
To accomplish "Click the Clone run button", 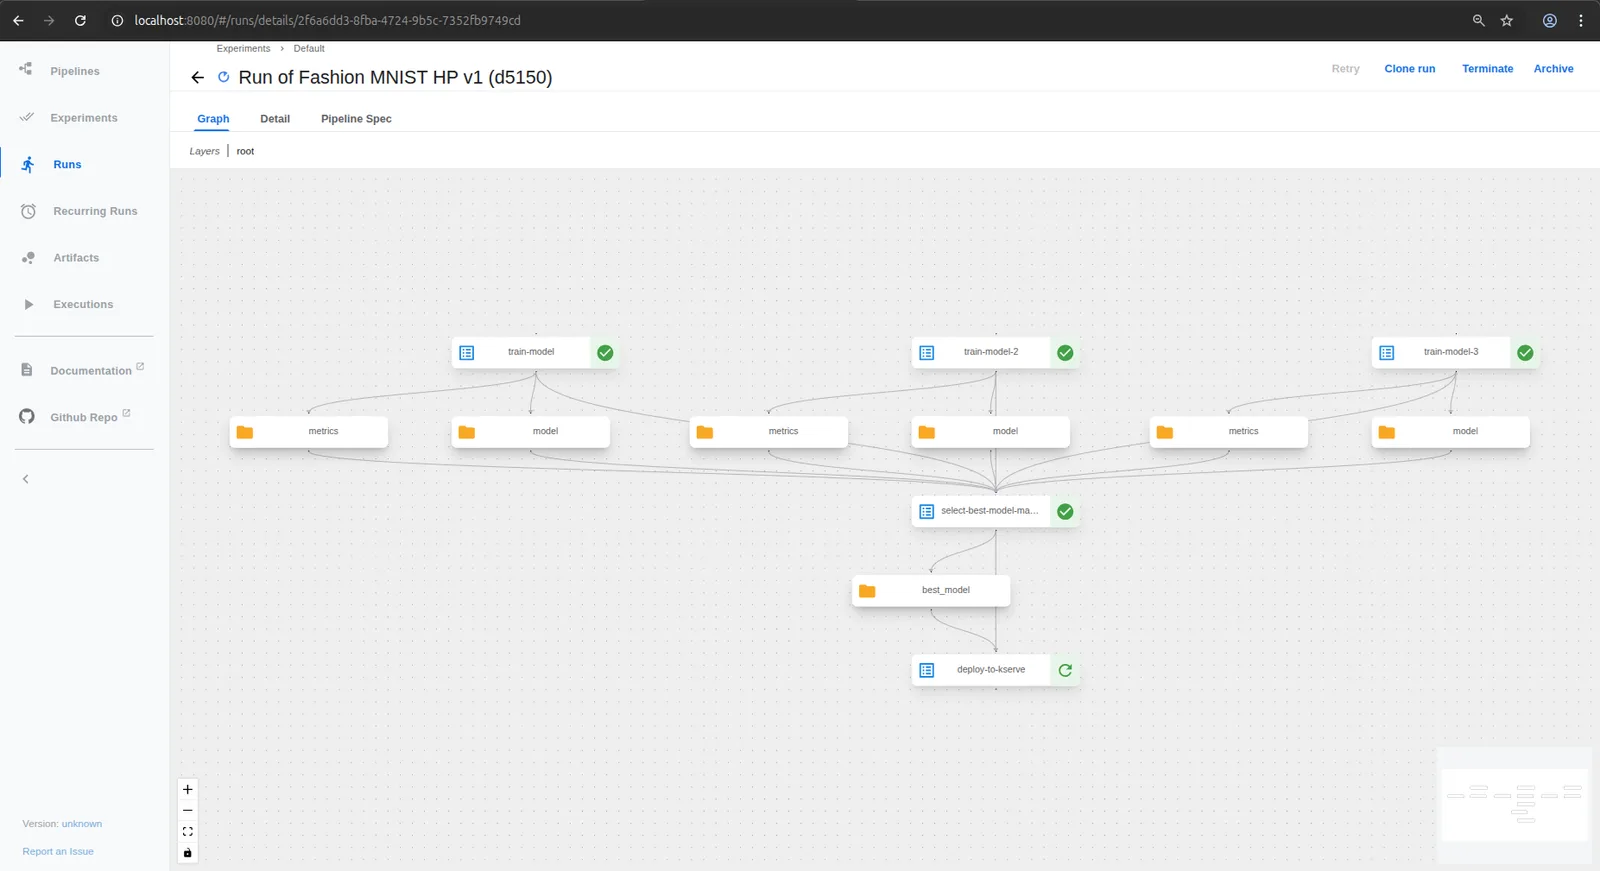I will [x=1410, y=69].
